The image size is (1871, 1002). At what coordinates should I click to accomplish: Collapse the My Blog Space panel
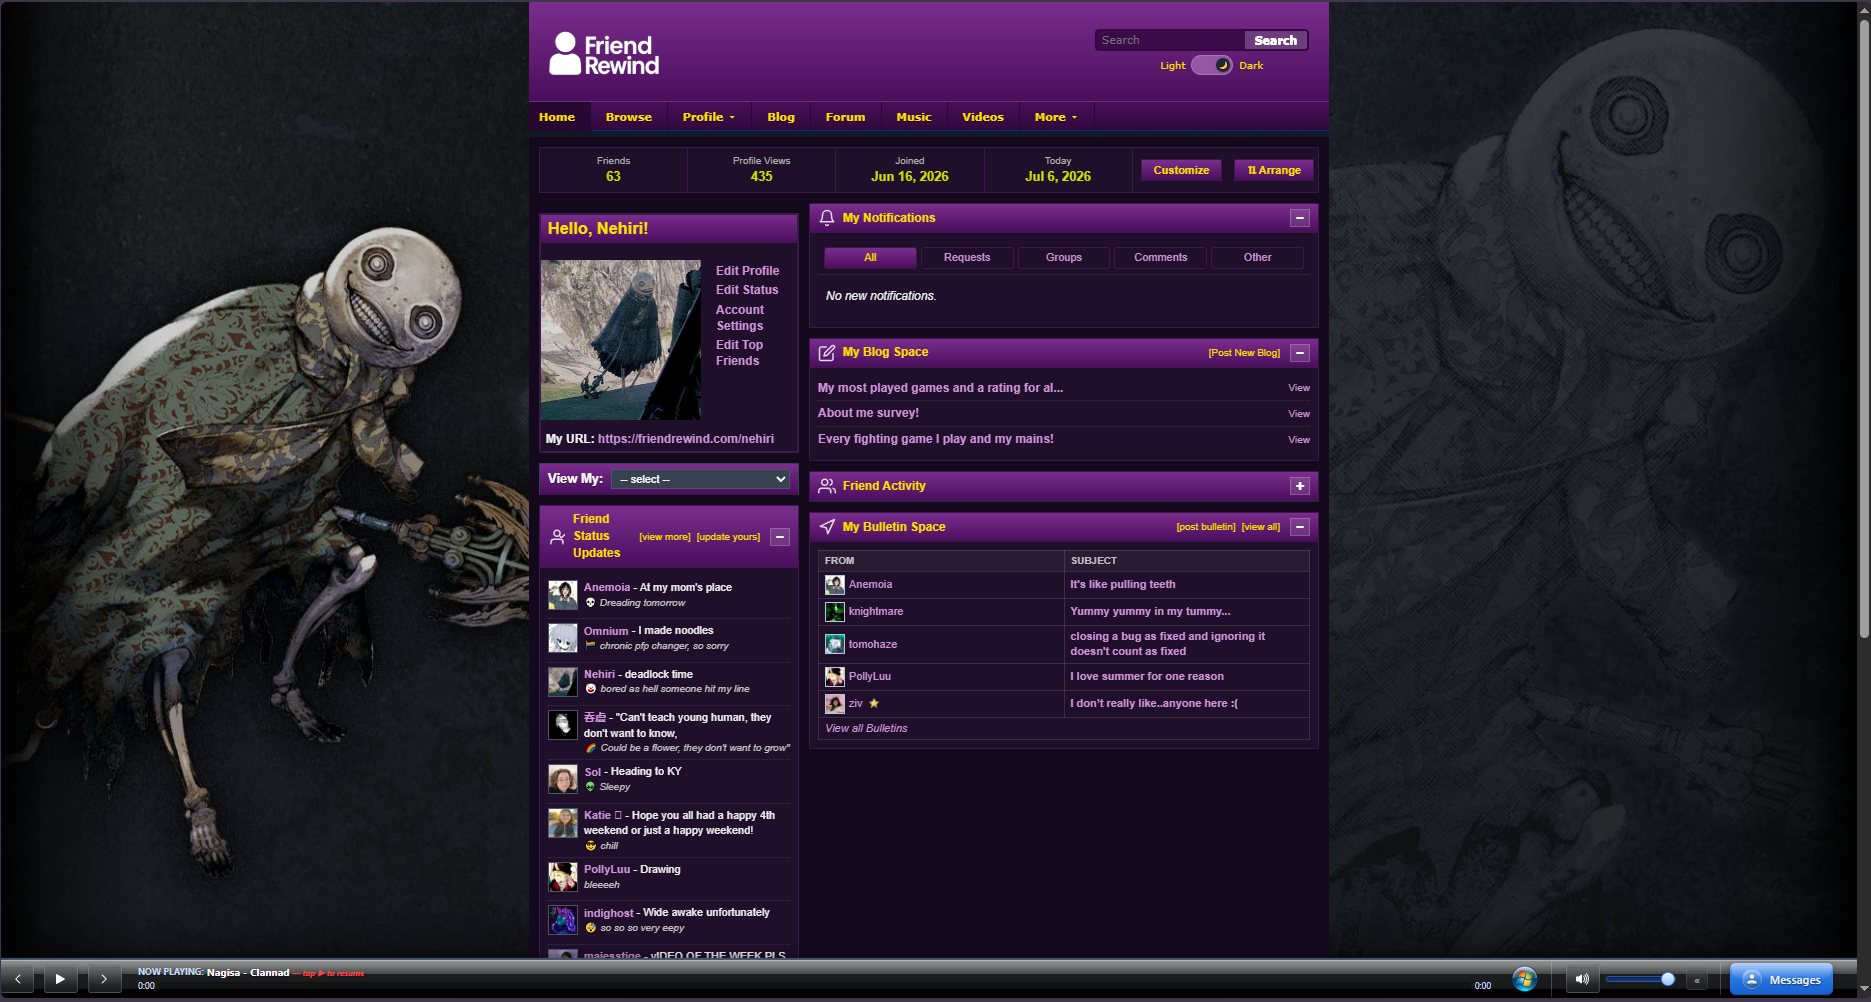pyautogui.click(x=1300, y=353)
